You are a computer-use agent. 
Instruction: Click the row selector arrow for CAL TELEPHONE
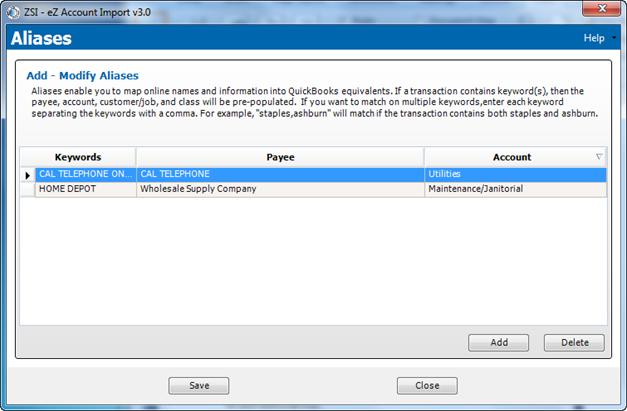[27, 174]
